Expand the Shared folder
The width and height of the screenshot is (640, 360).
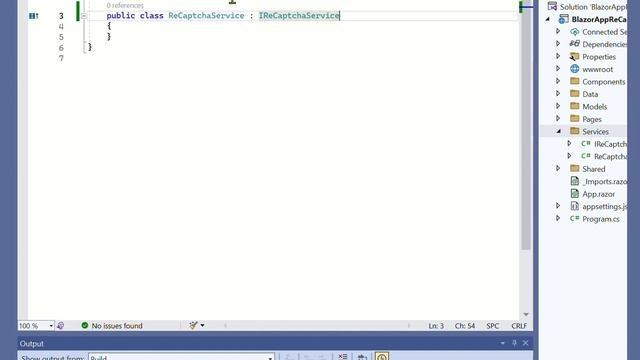pyautogui.click(x=558, y=169)
